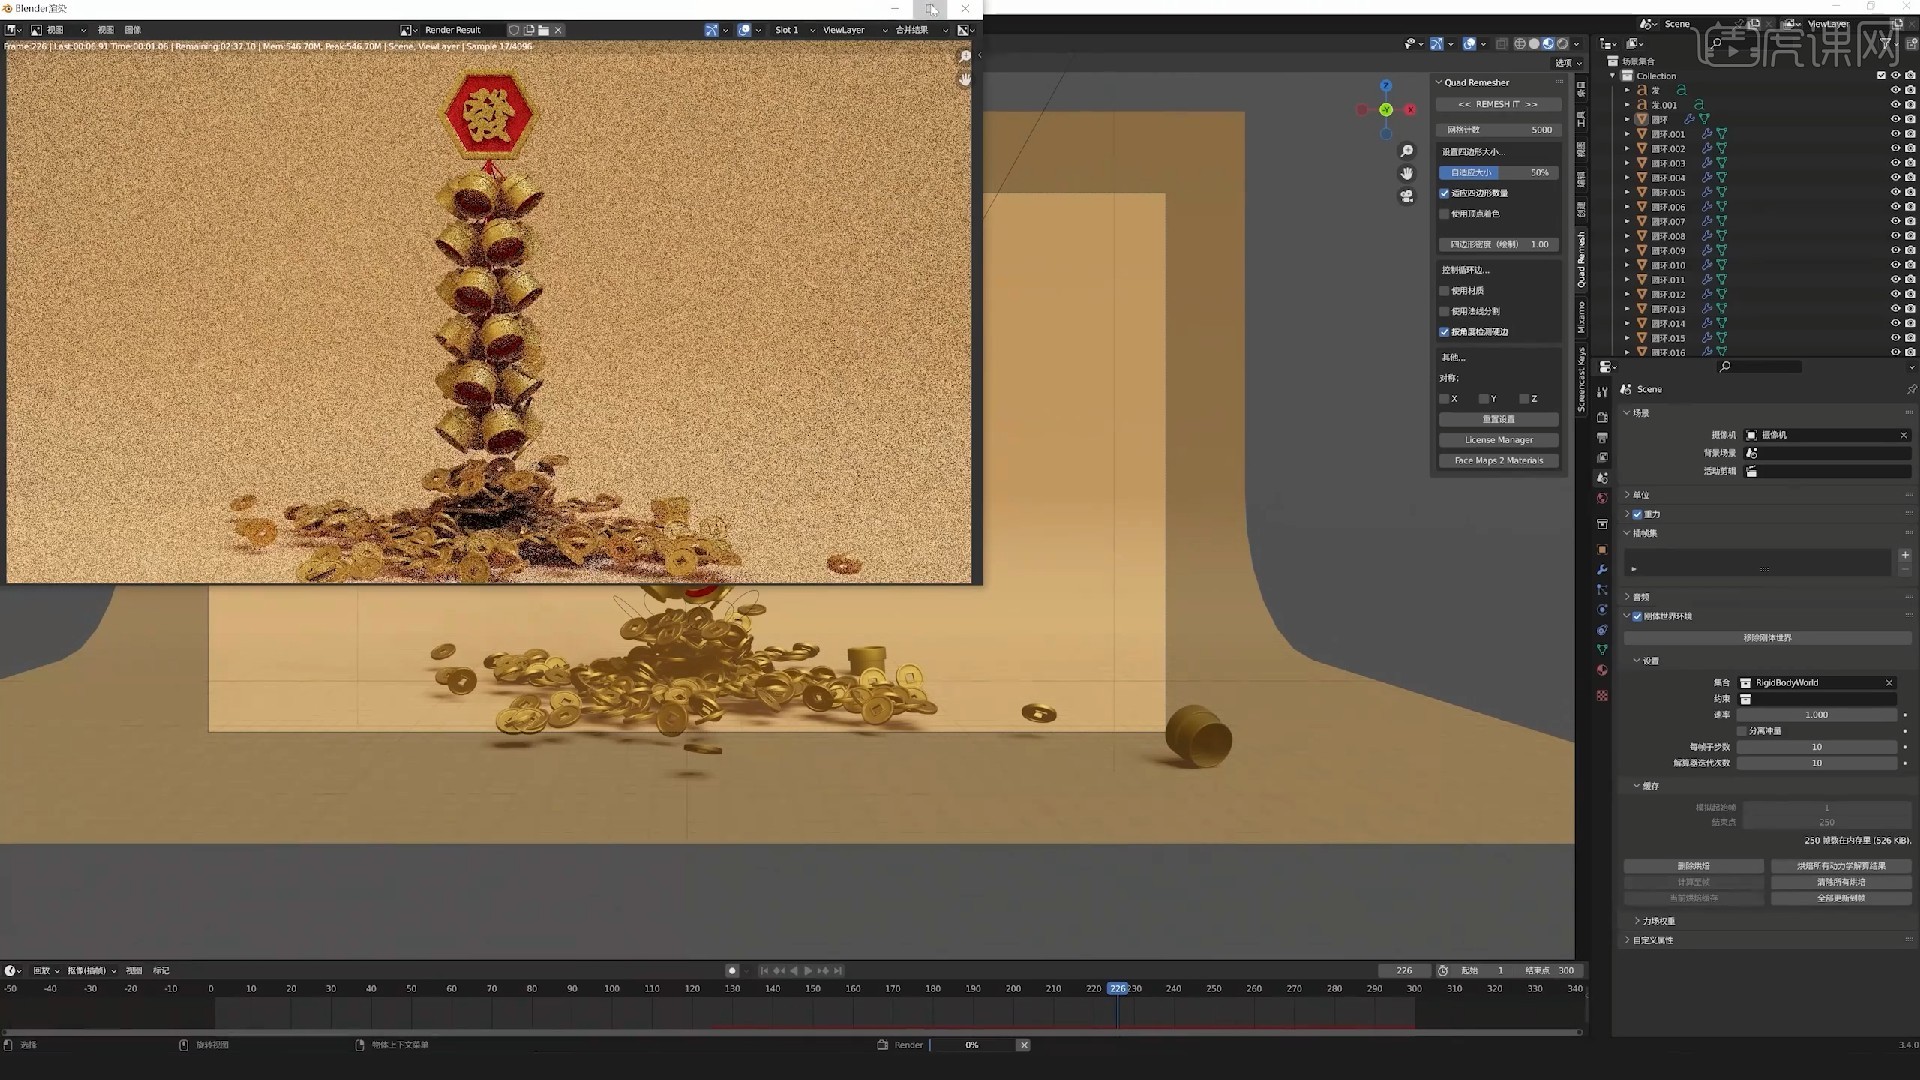Screen dimensions: 1920x1080
Task: Click the pin icon in the Scene properties header
Action: tap(1911, 389)
